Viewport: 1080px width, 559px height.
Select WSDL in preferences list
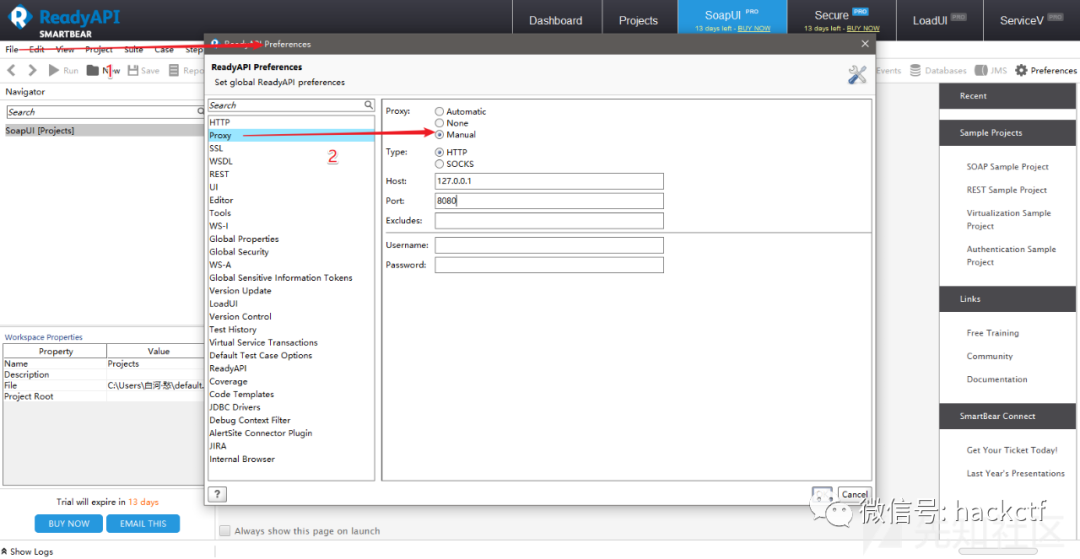291,161
